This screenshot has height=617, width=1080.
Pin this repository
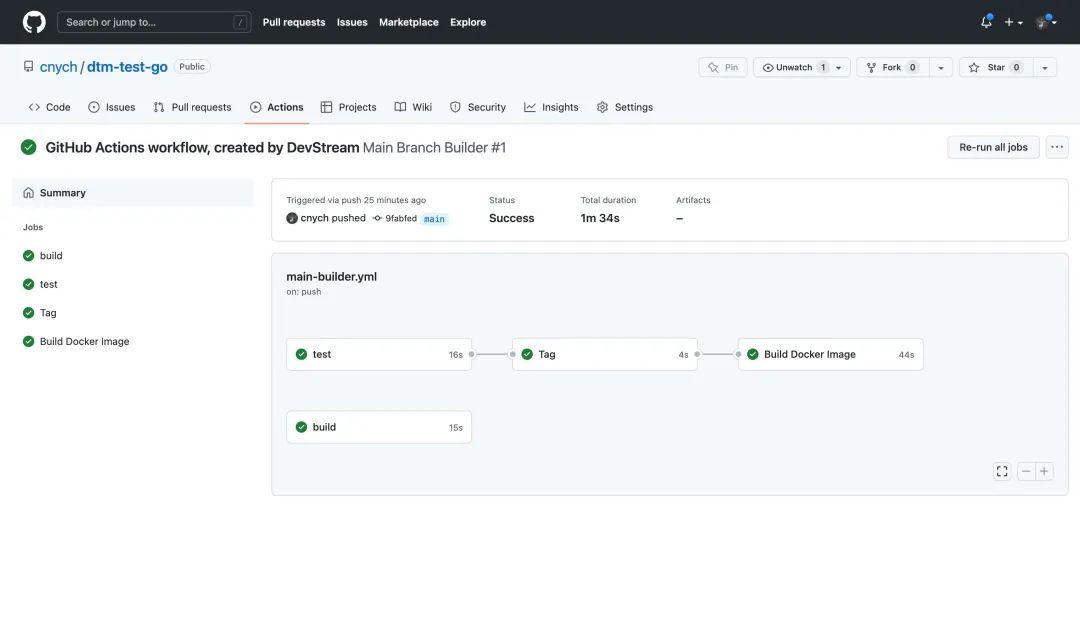pos(723,67)
